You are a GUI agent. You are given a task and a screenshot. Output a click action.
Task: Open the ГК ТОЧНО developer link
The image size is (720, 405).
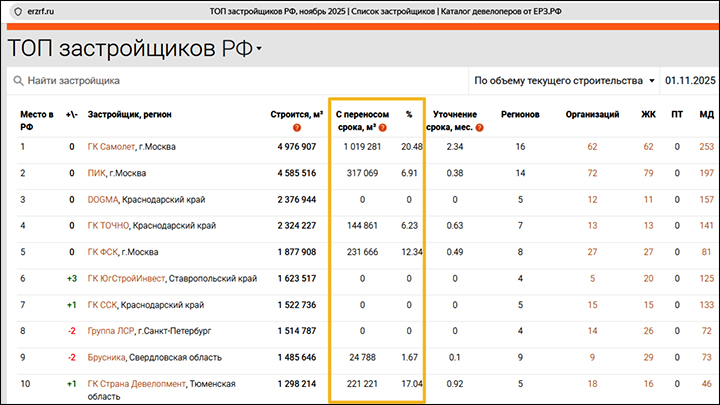pyautogui.click(x=109, y=225)
